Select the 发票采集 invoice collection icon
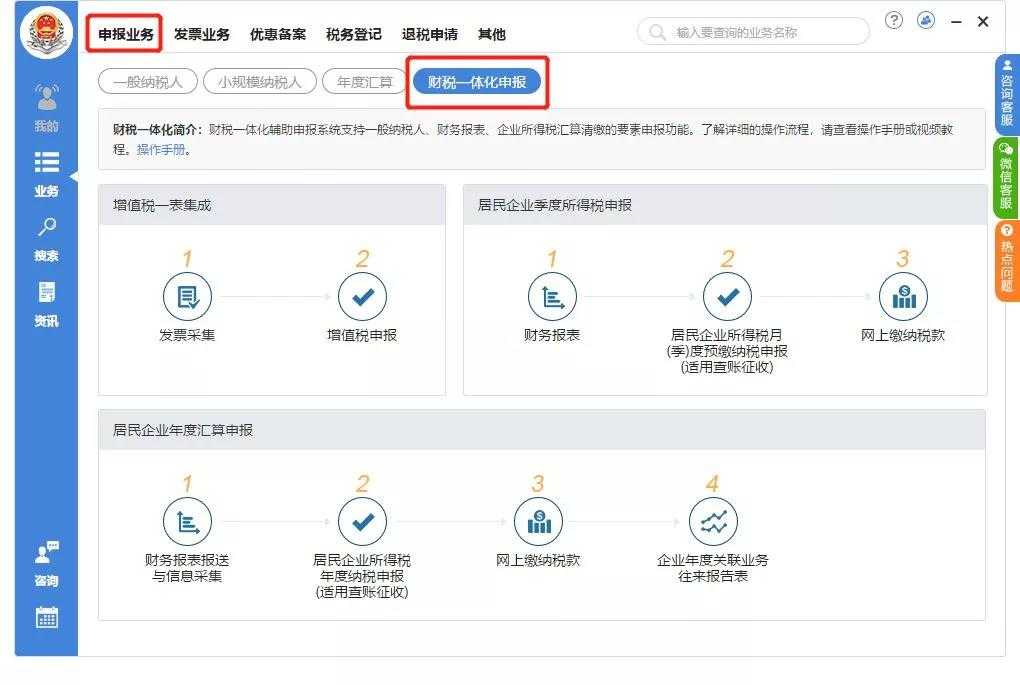This screenshot has width=1020, height=685. [187, 296]
